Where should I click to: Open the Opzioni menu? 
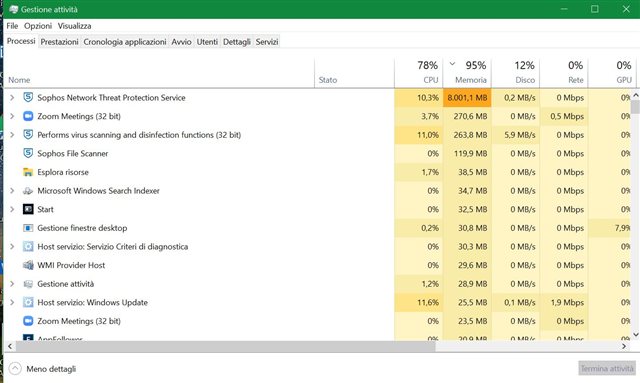point(38,26)
